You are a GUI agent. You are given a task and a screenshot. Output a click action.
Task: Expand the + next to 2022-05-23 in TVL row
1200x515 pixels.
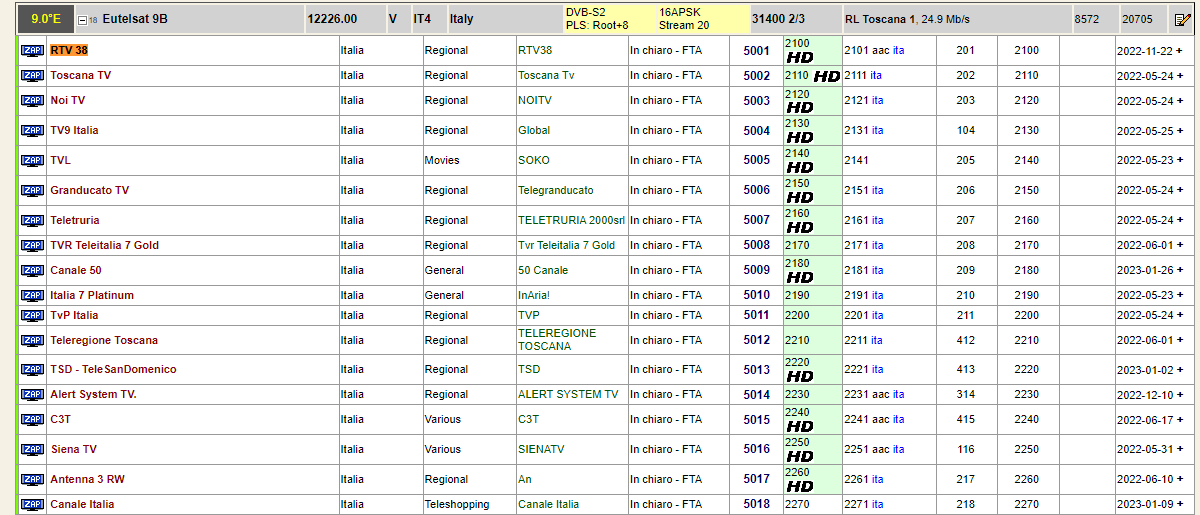[1178, 160]
